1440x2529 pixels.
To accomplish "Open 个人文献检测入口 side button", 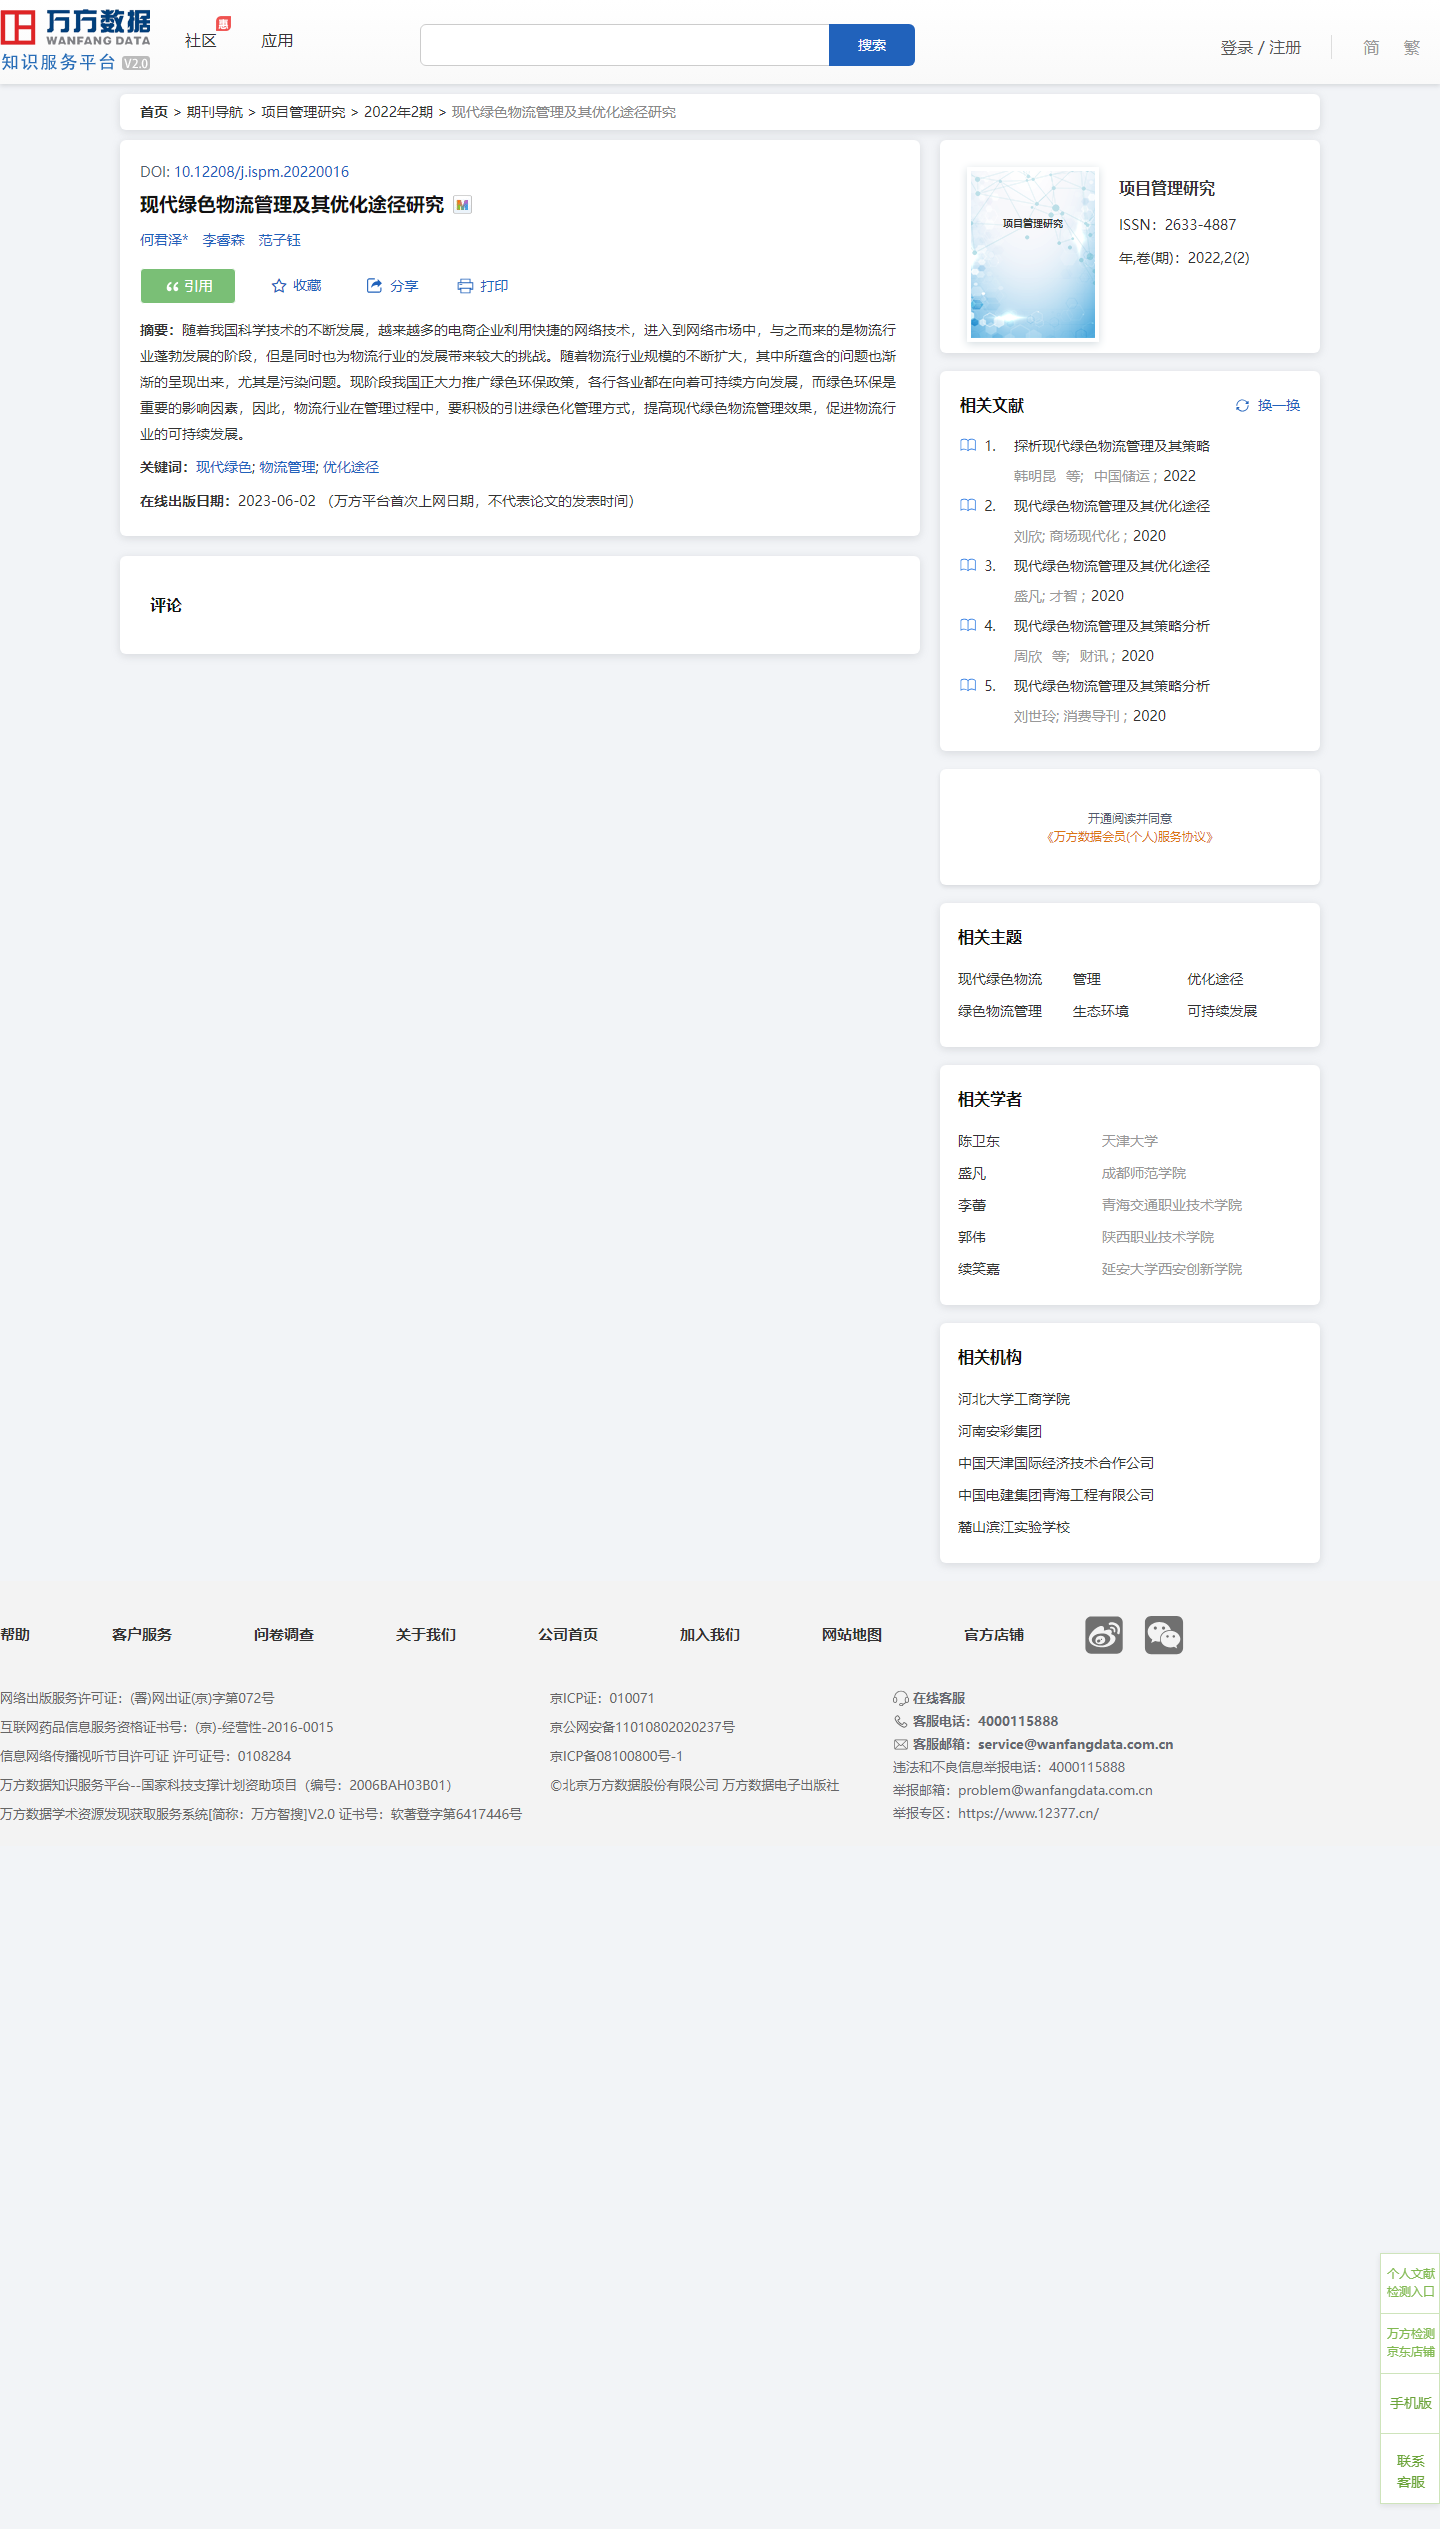I will 1410,2282.
